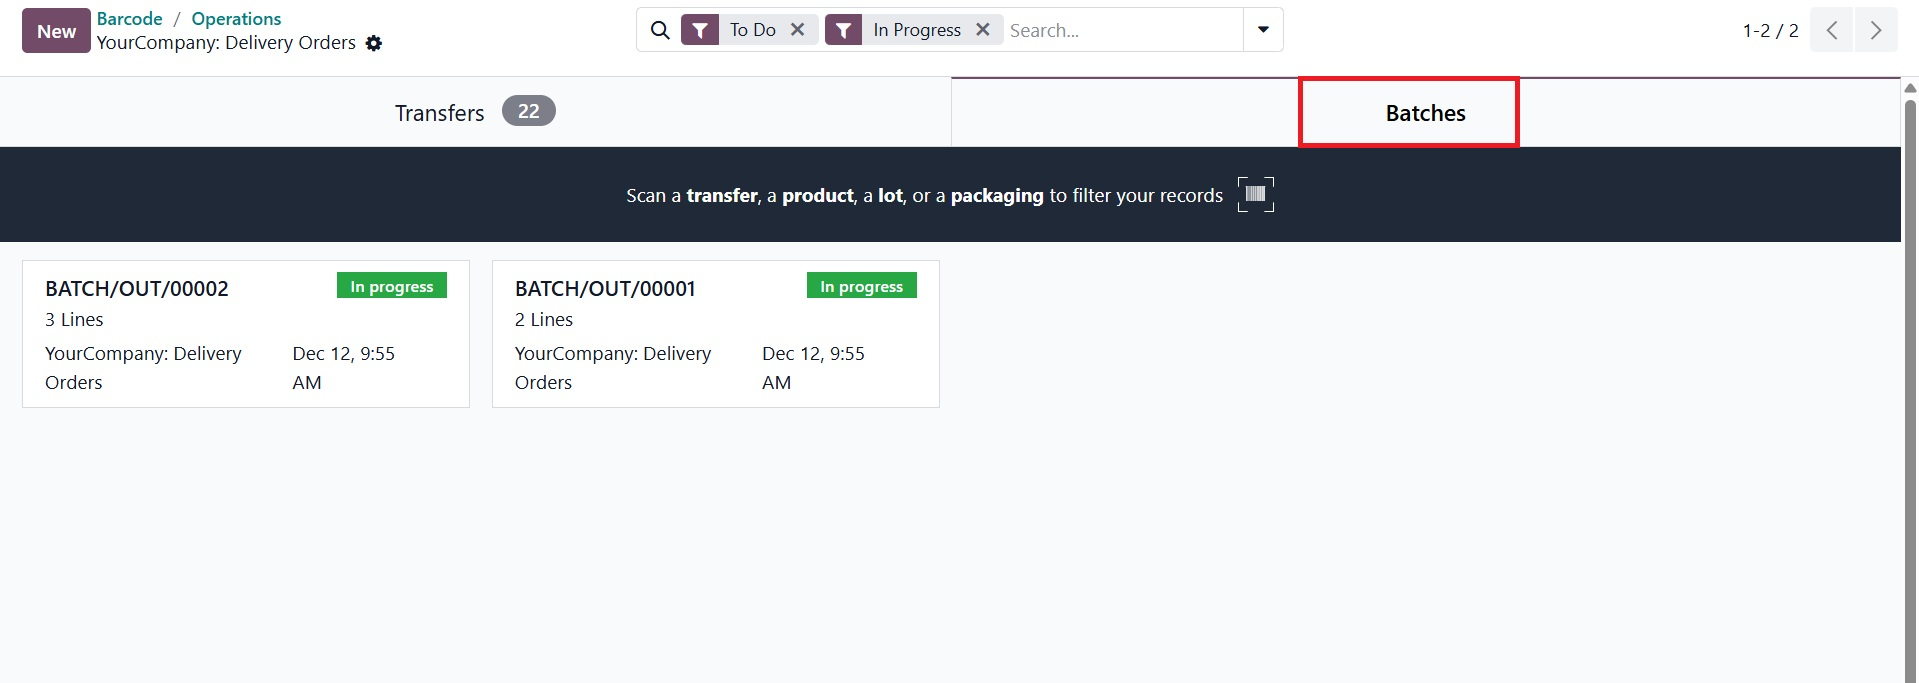Click the funnel icon on To Do filter
This screenshot has width=1919, height=683.
700,30
